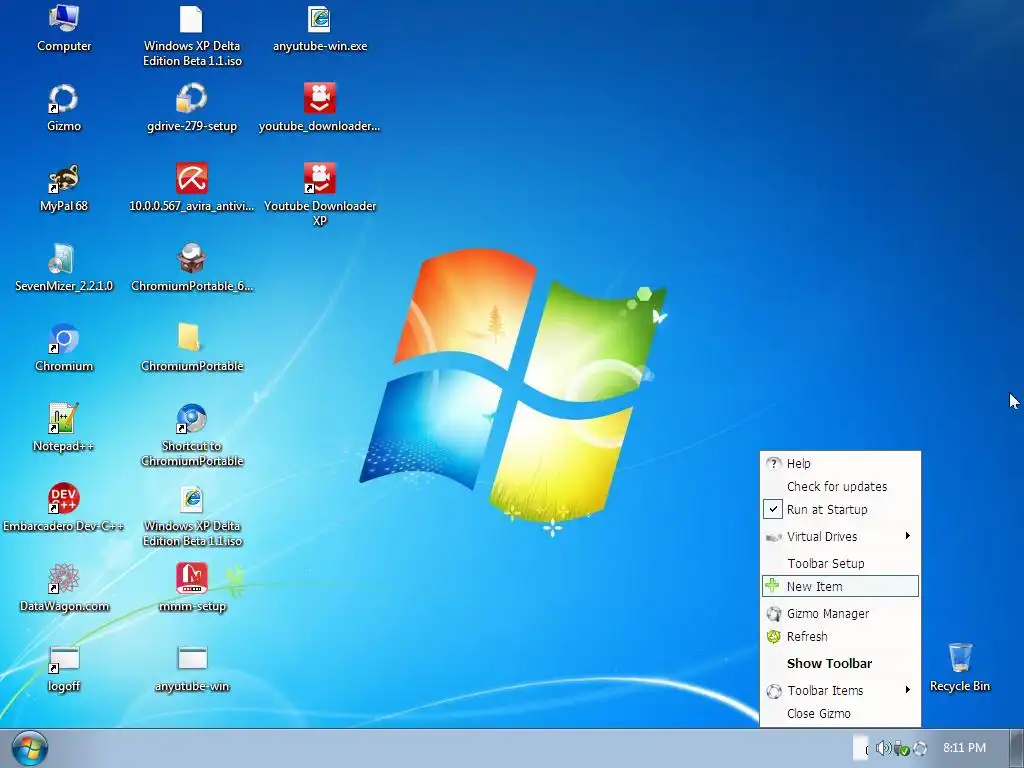Open Gizmo Manager from the menu
1024x768 pixels.
pos(840,614)
